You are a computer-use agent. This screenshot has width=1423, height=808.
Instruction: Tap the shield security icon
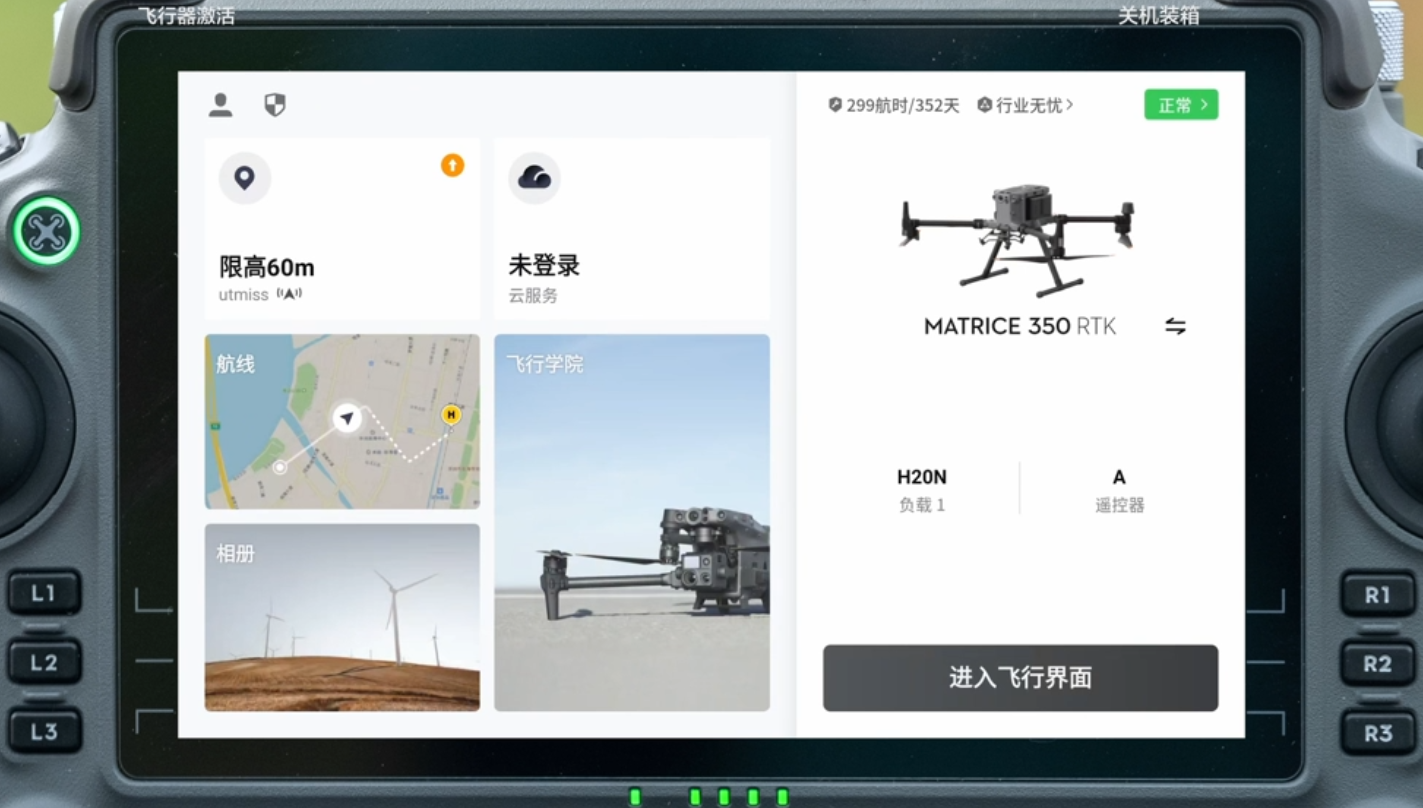(275, 105)
